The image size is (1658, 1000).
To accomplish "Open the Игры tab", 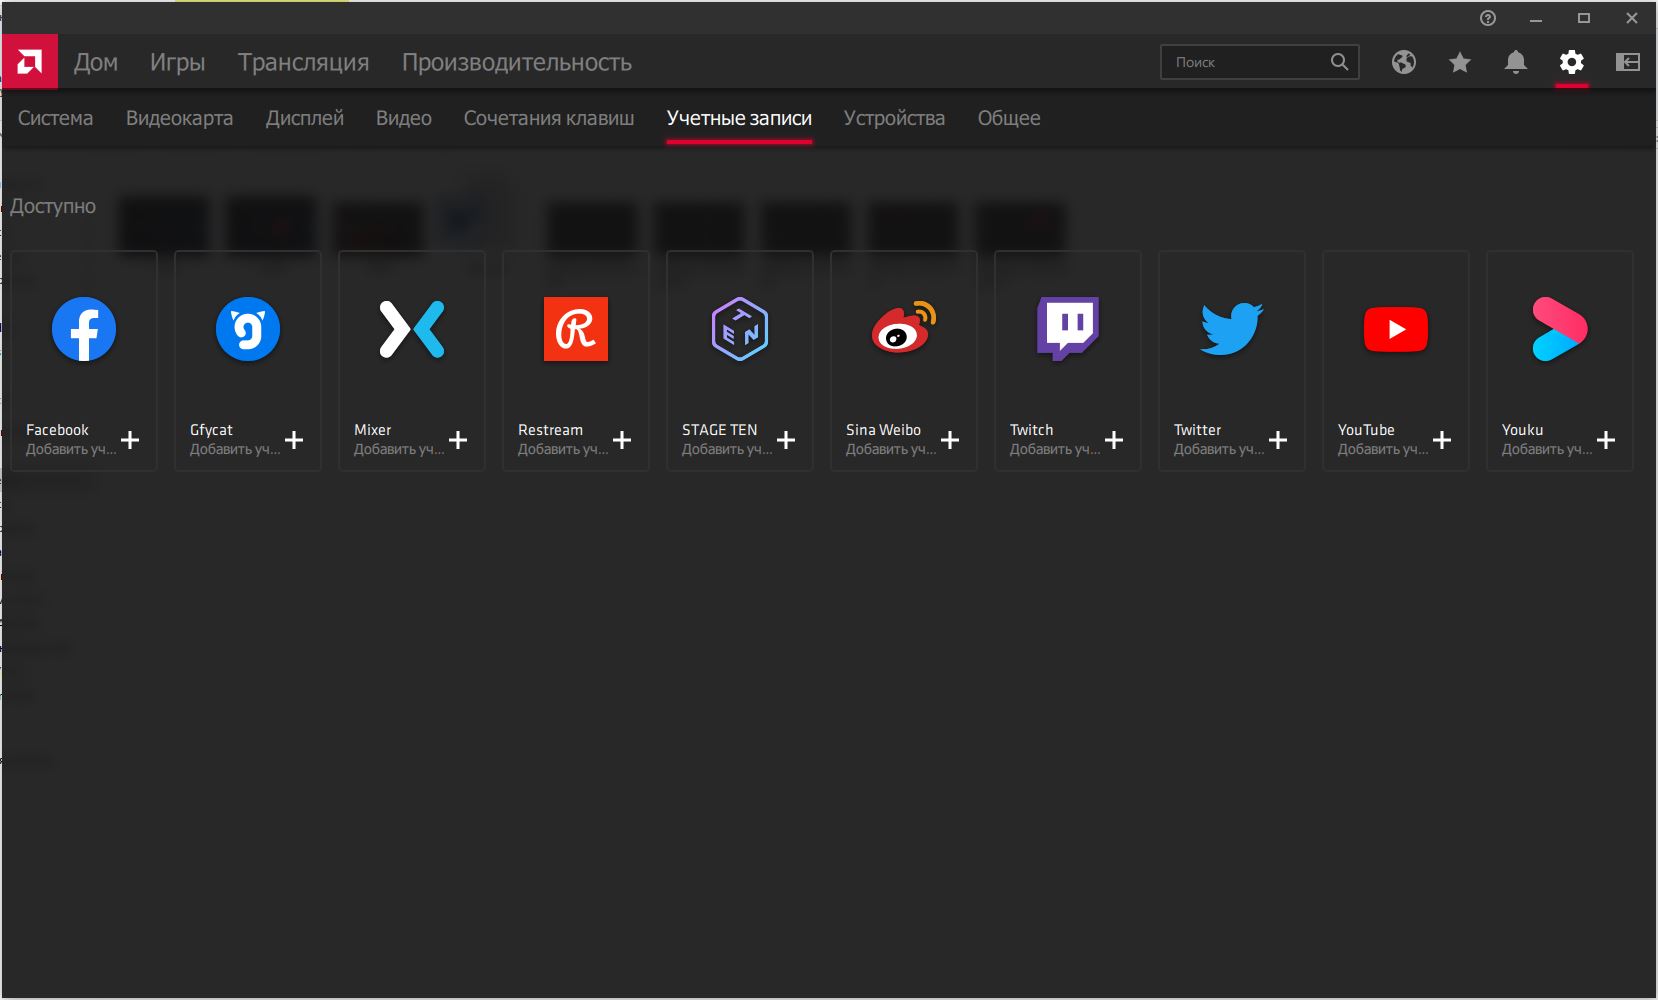I will 178,62.
